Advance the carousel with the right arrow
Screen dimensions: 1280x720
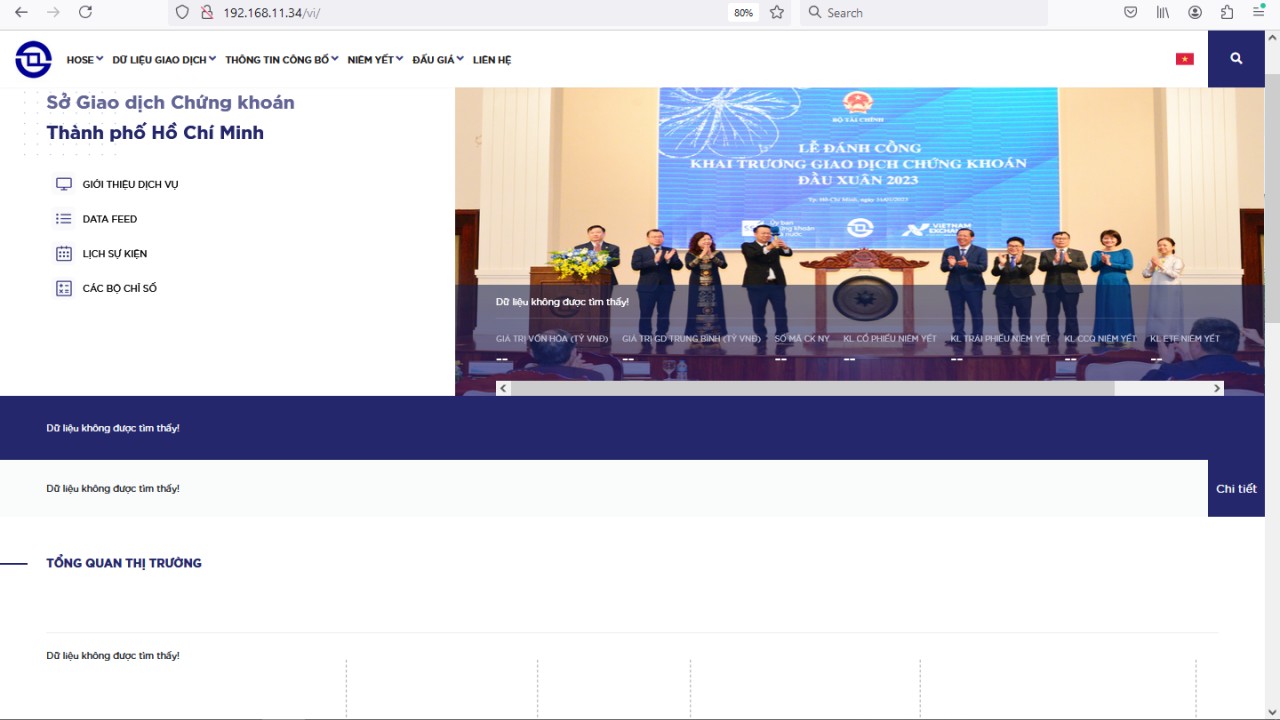pos(1216,388)
